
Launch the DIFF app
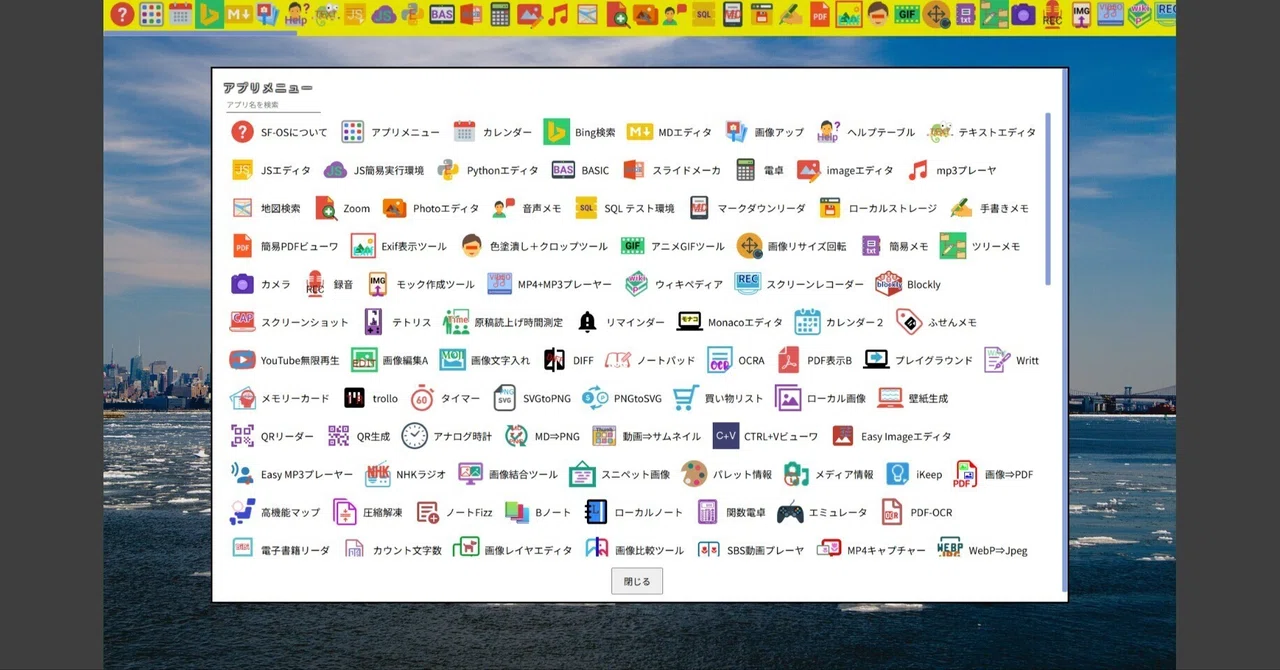coord(568,360)
